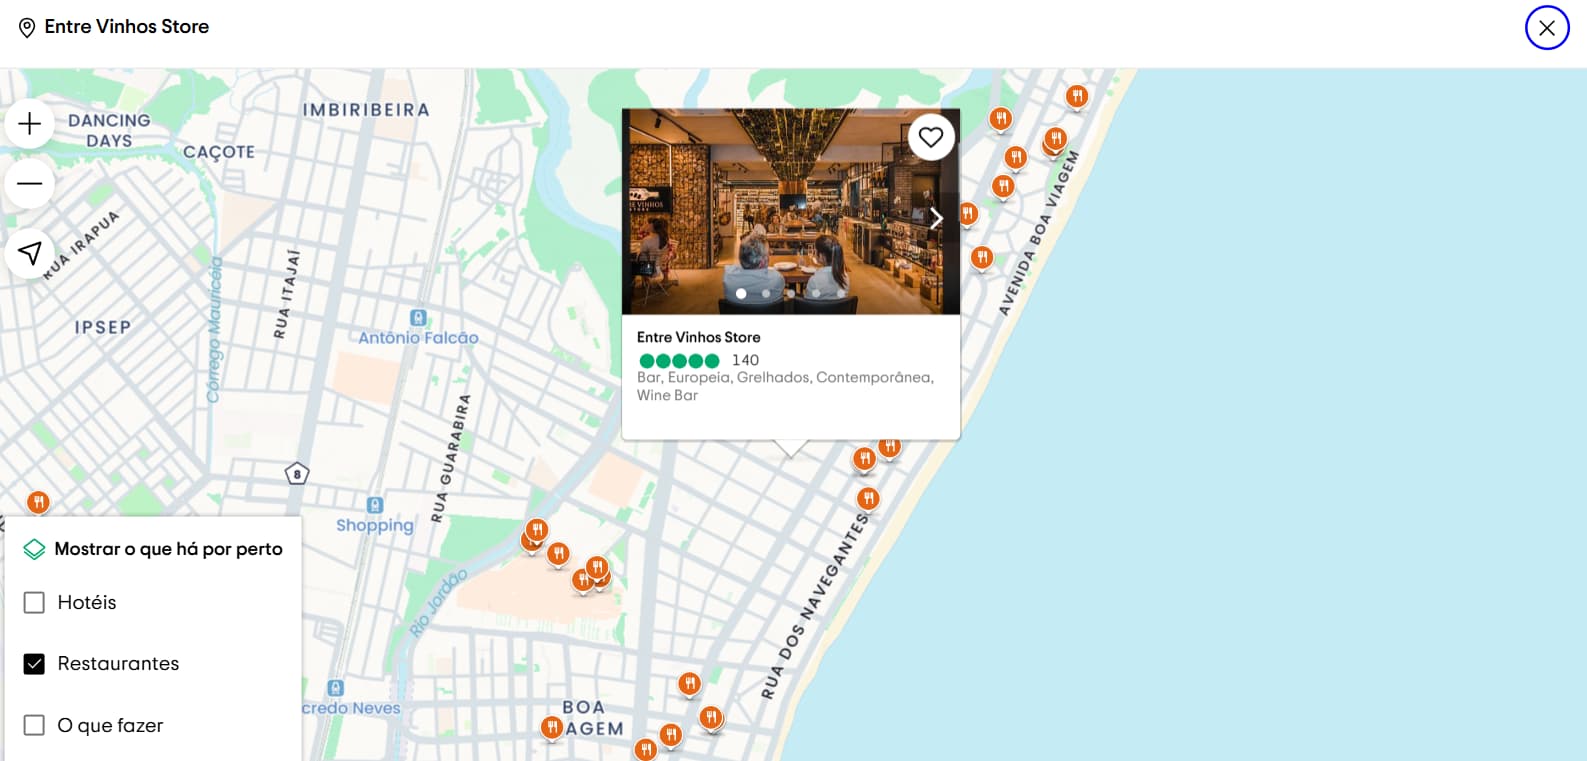The width and height of the screenshot is (1587, 761).
Task: Click the Shopping station transit icon
Action: [x=375, y=505]
